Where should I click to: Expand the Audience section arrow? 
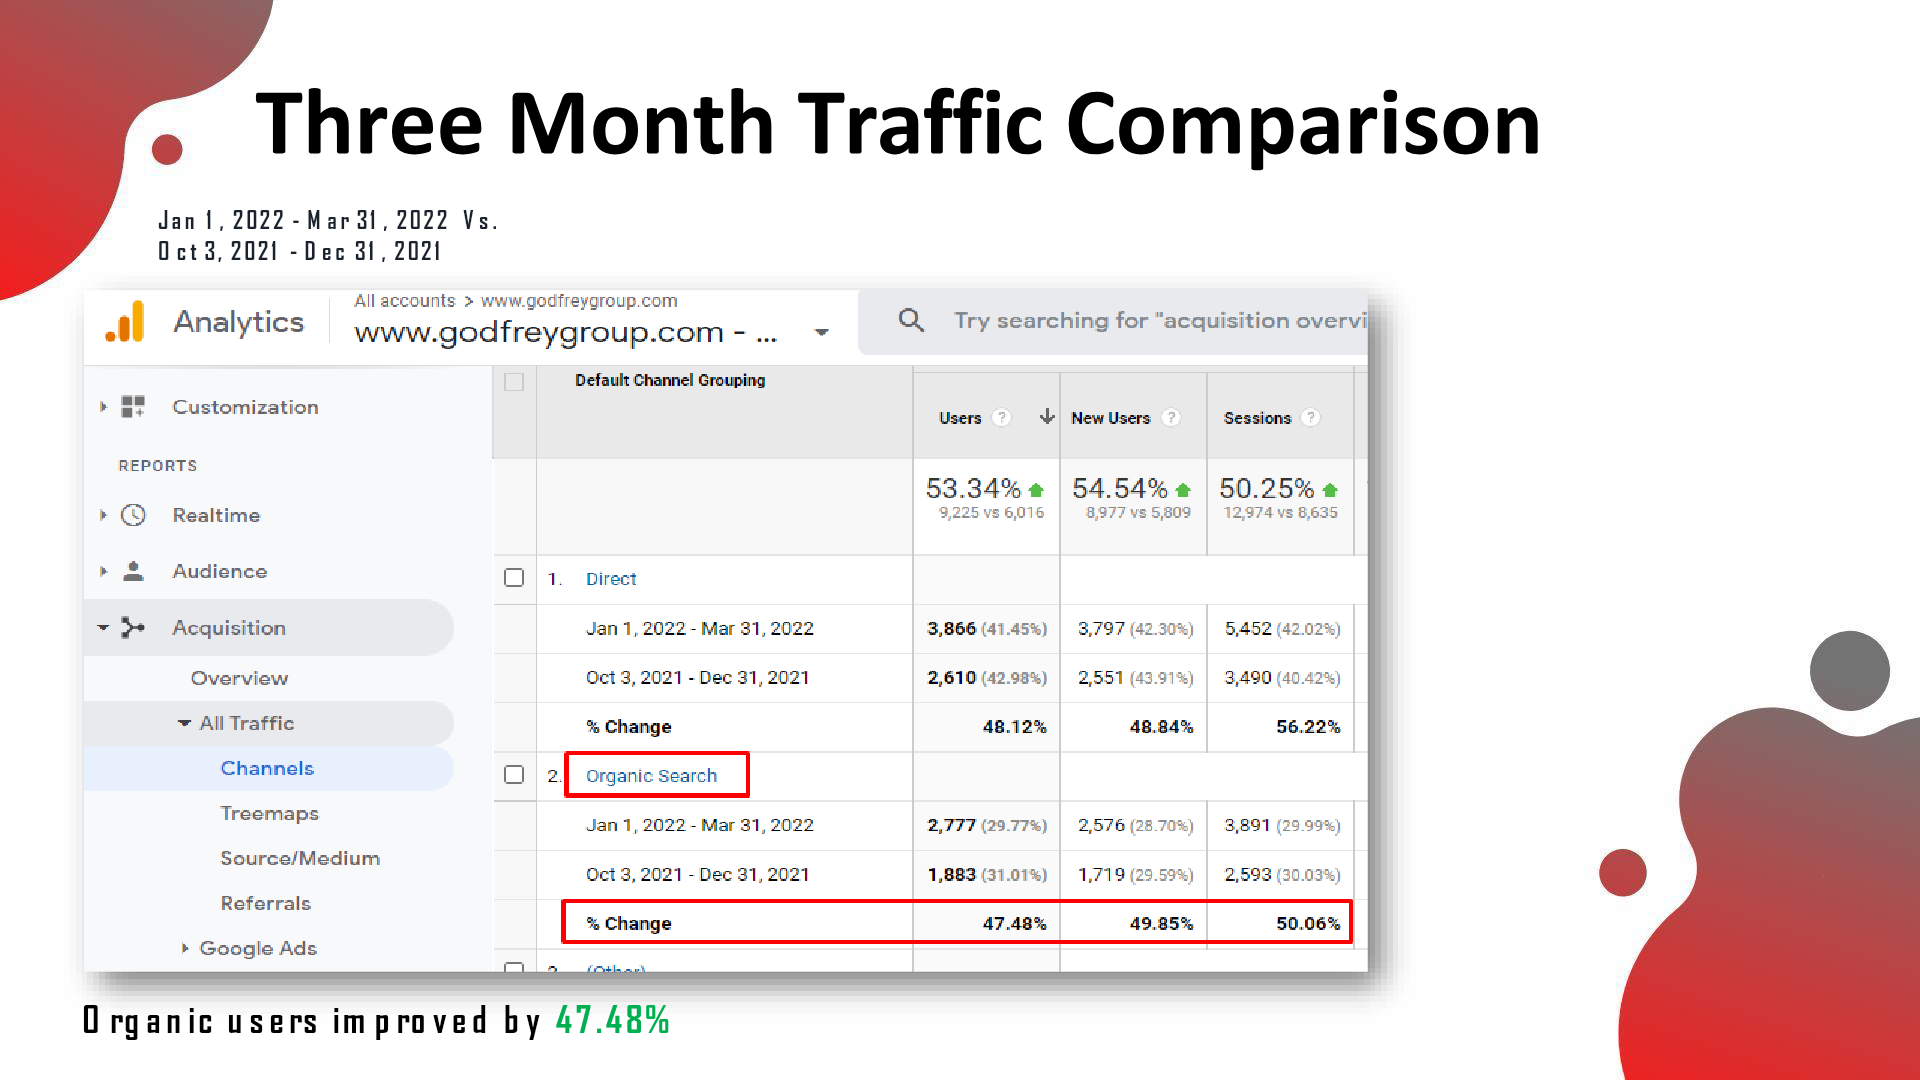103,571
